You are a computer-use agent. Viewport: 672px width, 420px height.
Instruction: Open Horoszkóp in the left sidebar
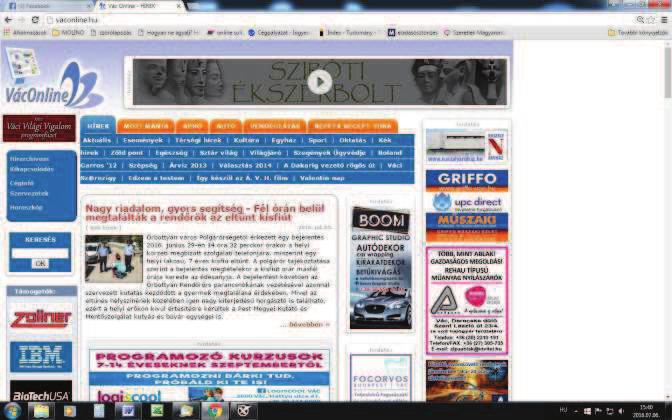point(26,207)
